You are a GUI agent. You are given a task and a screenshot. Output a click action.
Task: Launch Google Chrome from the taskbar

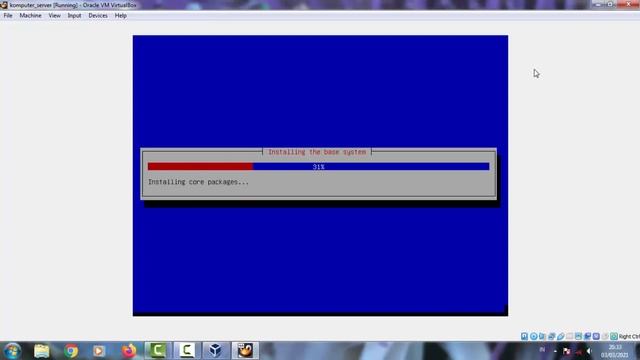tap(71, 351)
